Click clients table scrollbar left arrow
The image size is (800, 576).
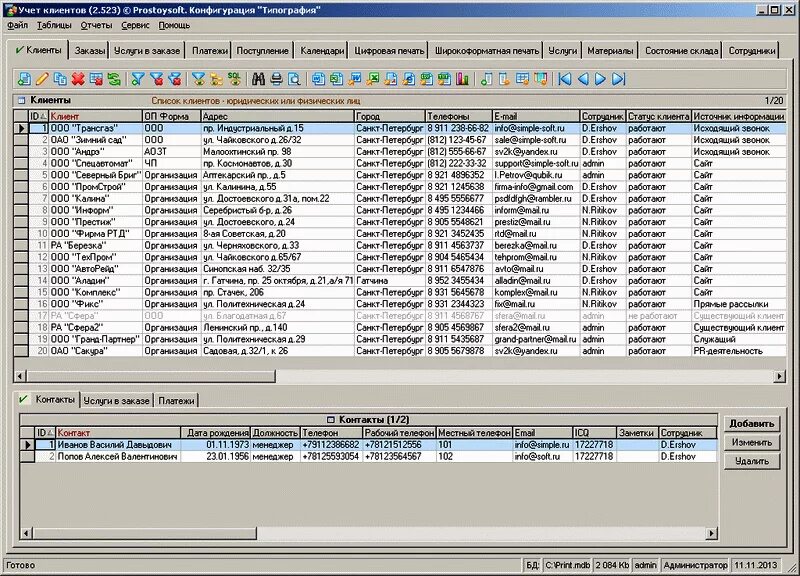(20, 377)
